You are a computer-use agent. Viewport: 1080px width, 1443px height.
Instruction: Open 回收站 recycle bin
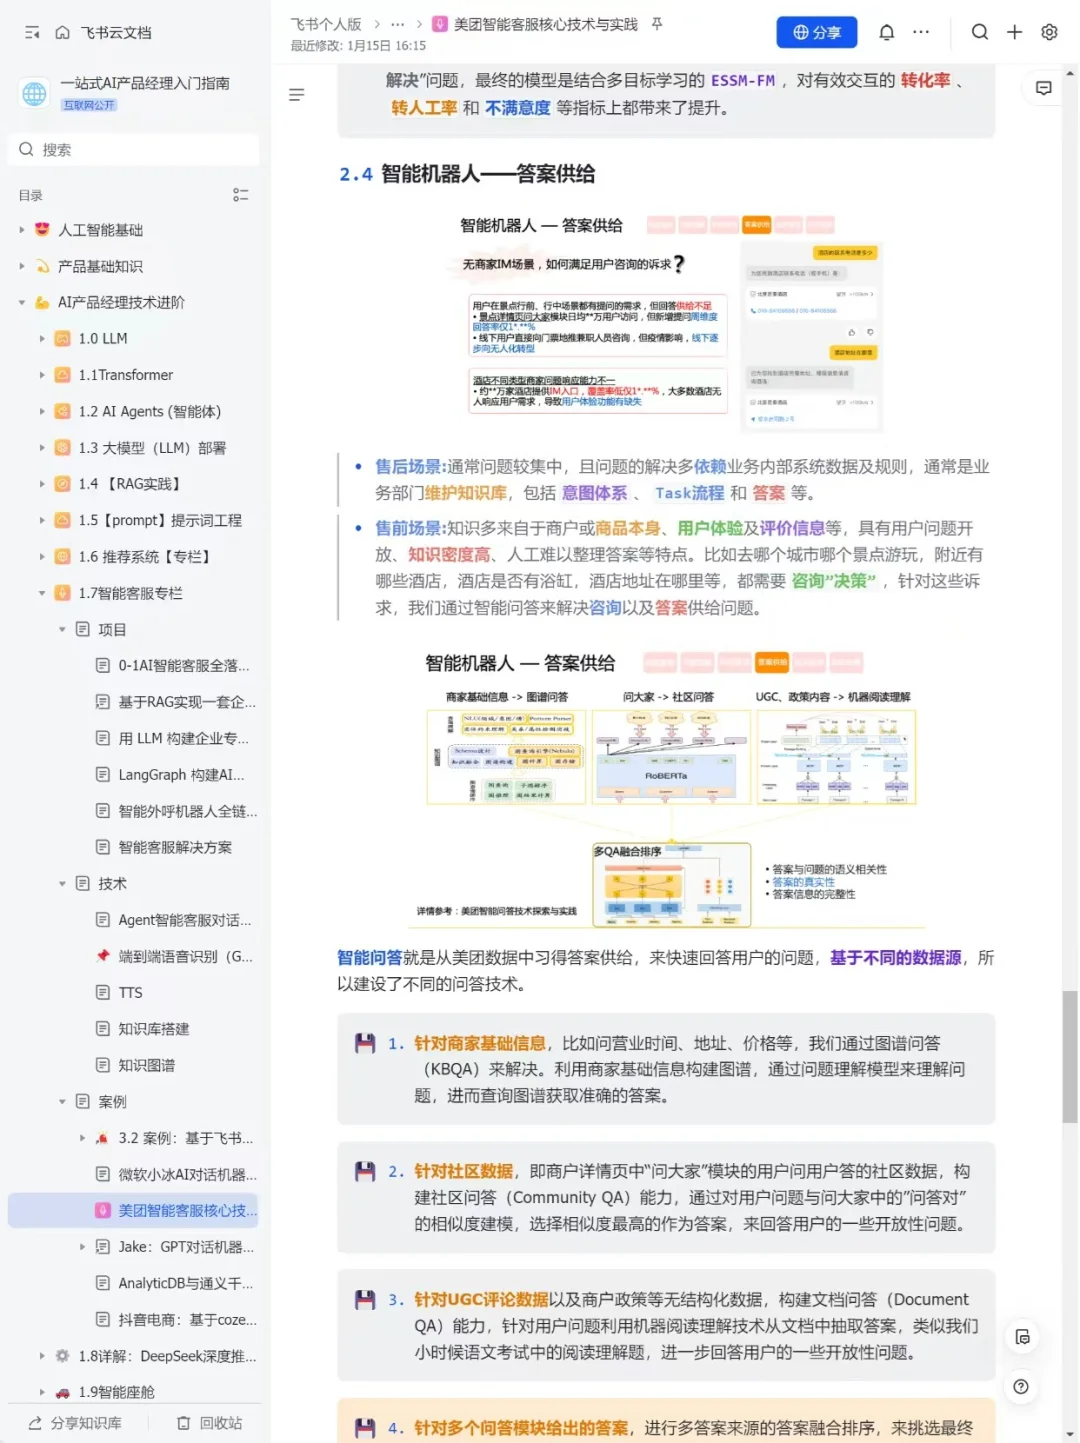[210, 1423]
